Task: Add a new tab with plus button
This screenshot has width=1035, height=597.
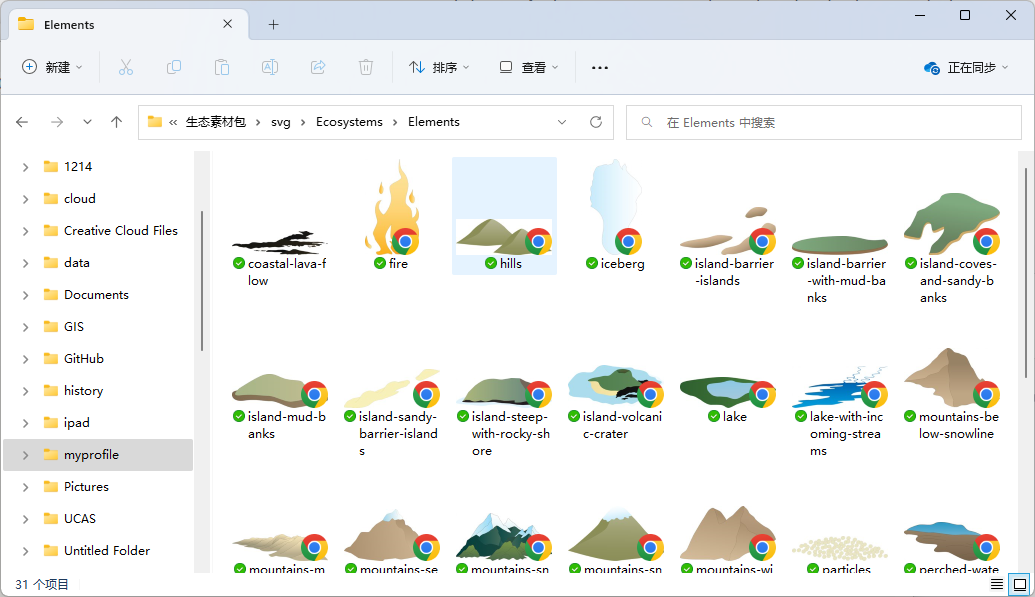Action: (x=273, y=24)
